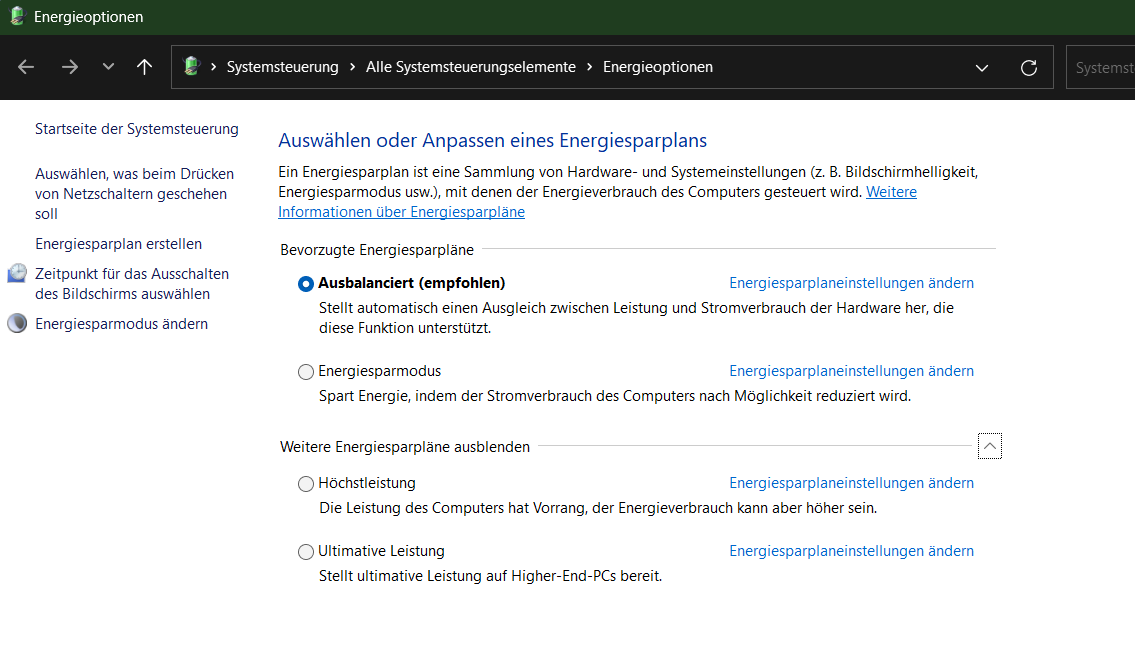The image size is (1135, 645).
Task: Open Startseite der Systemsteuerung
Action: (137, 129)
